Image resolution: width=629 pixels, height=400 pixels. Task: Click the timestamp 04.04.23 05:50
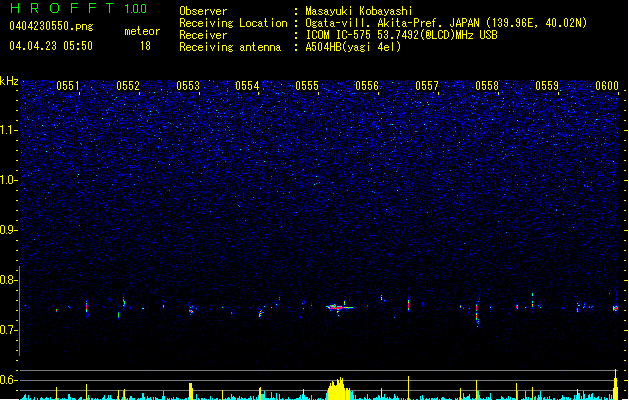point(51,46)
